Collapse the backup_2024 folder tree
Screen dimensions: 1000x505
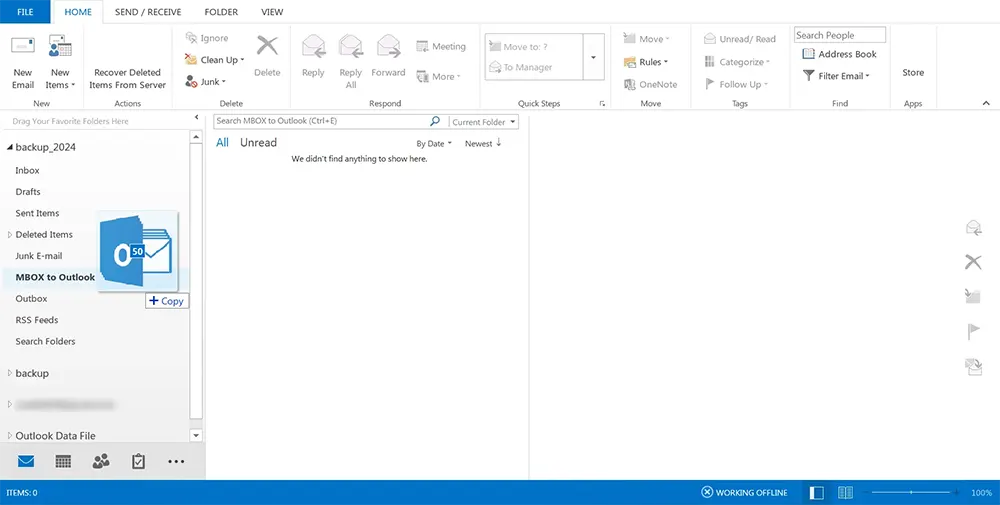pos(10,147)
